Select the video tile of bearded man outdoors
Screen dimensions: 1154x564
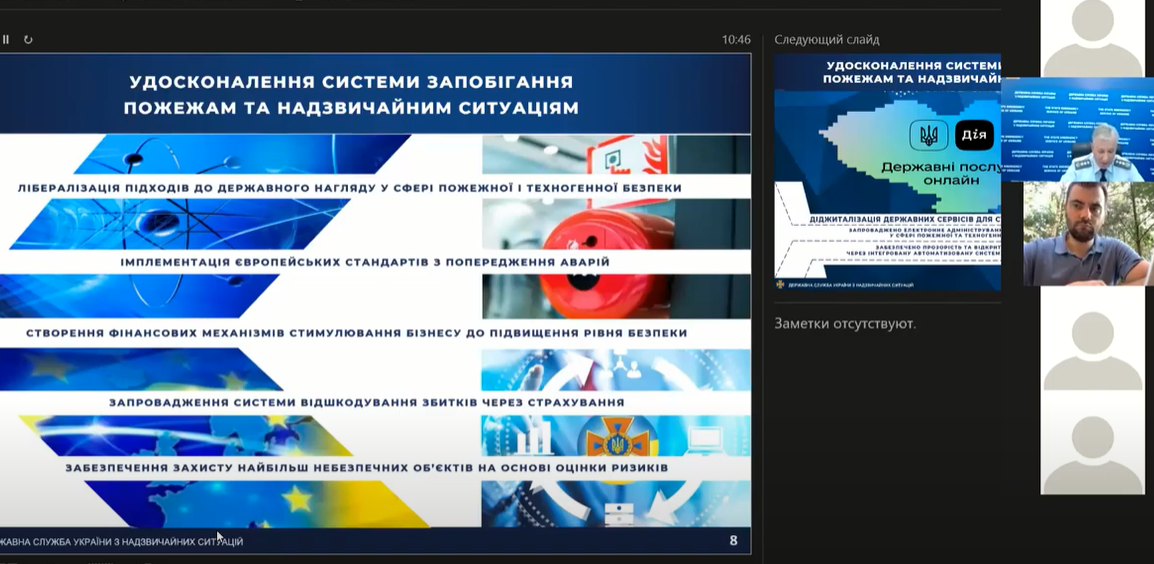[1085, 234]
